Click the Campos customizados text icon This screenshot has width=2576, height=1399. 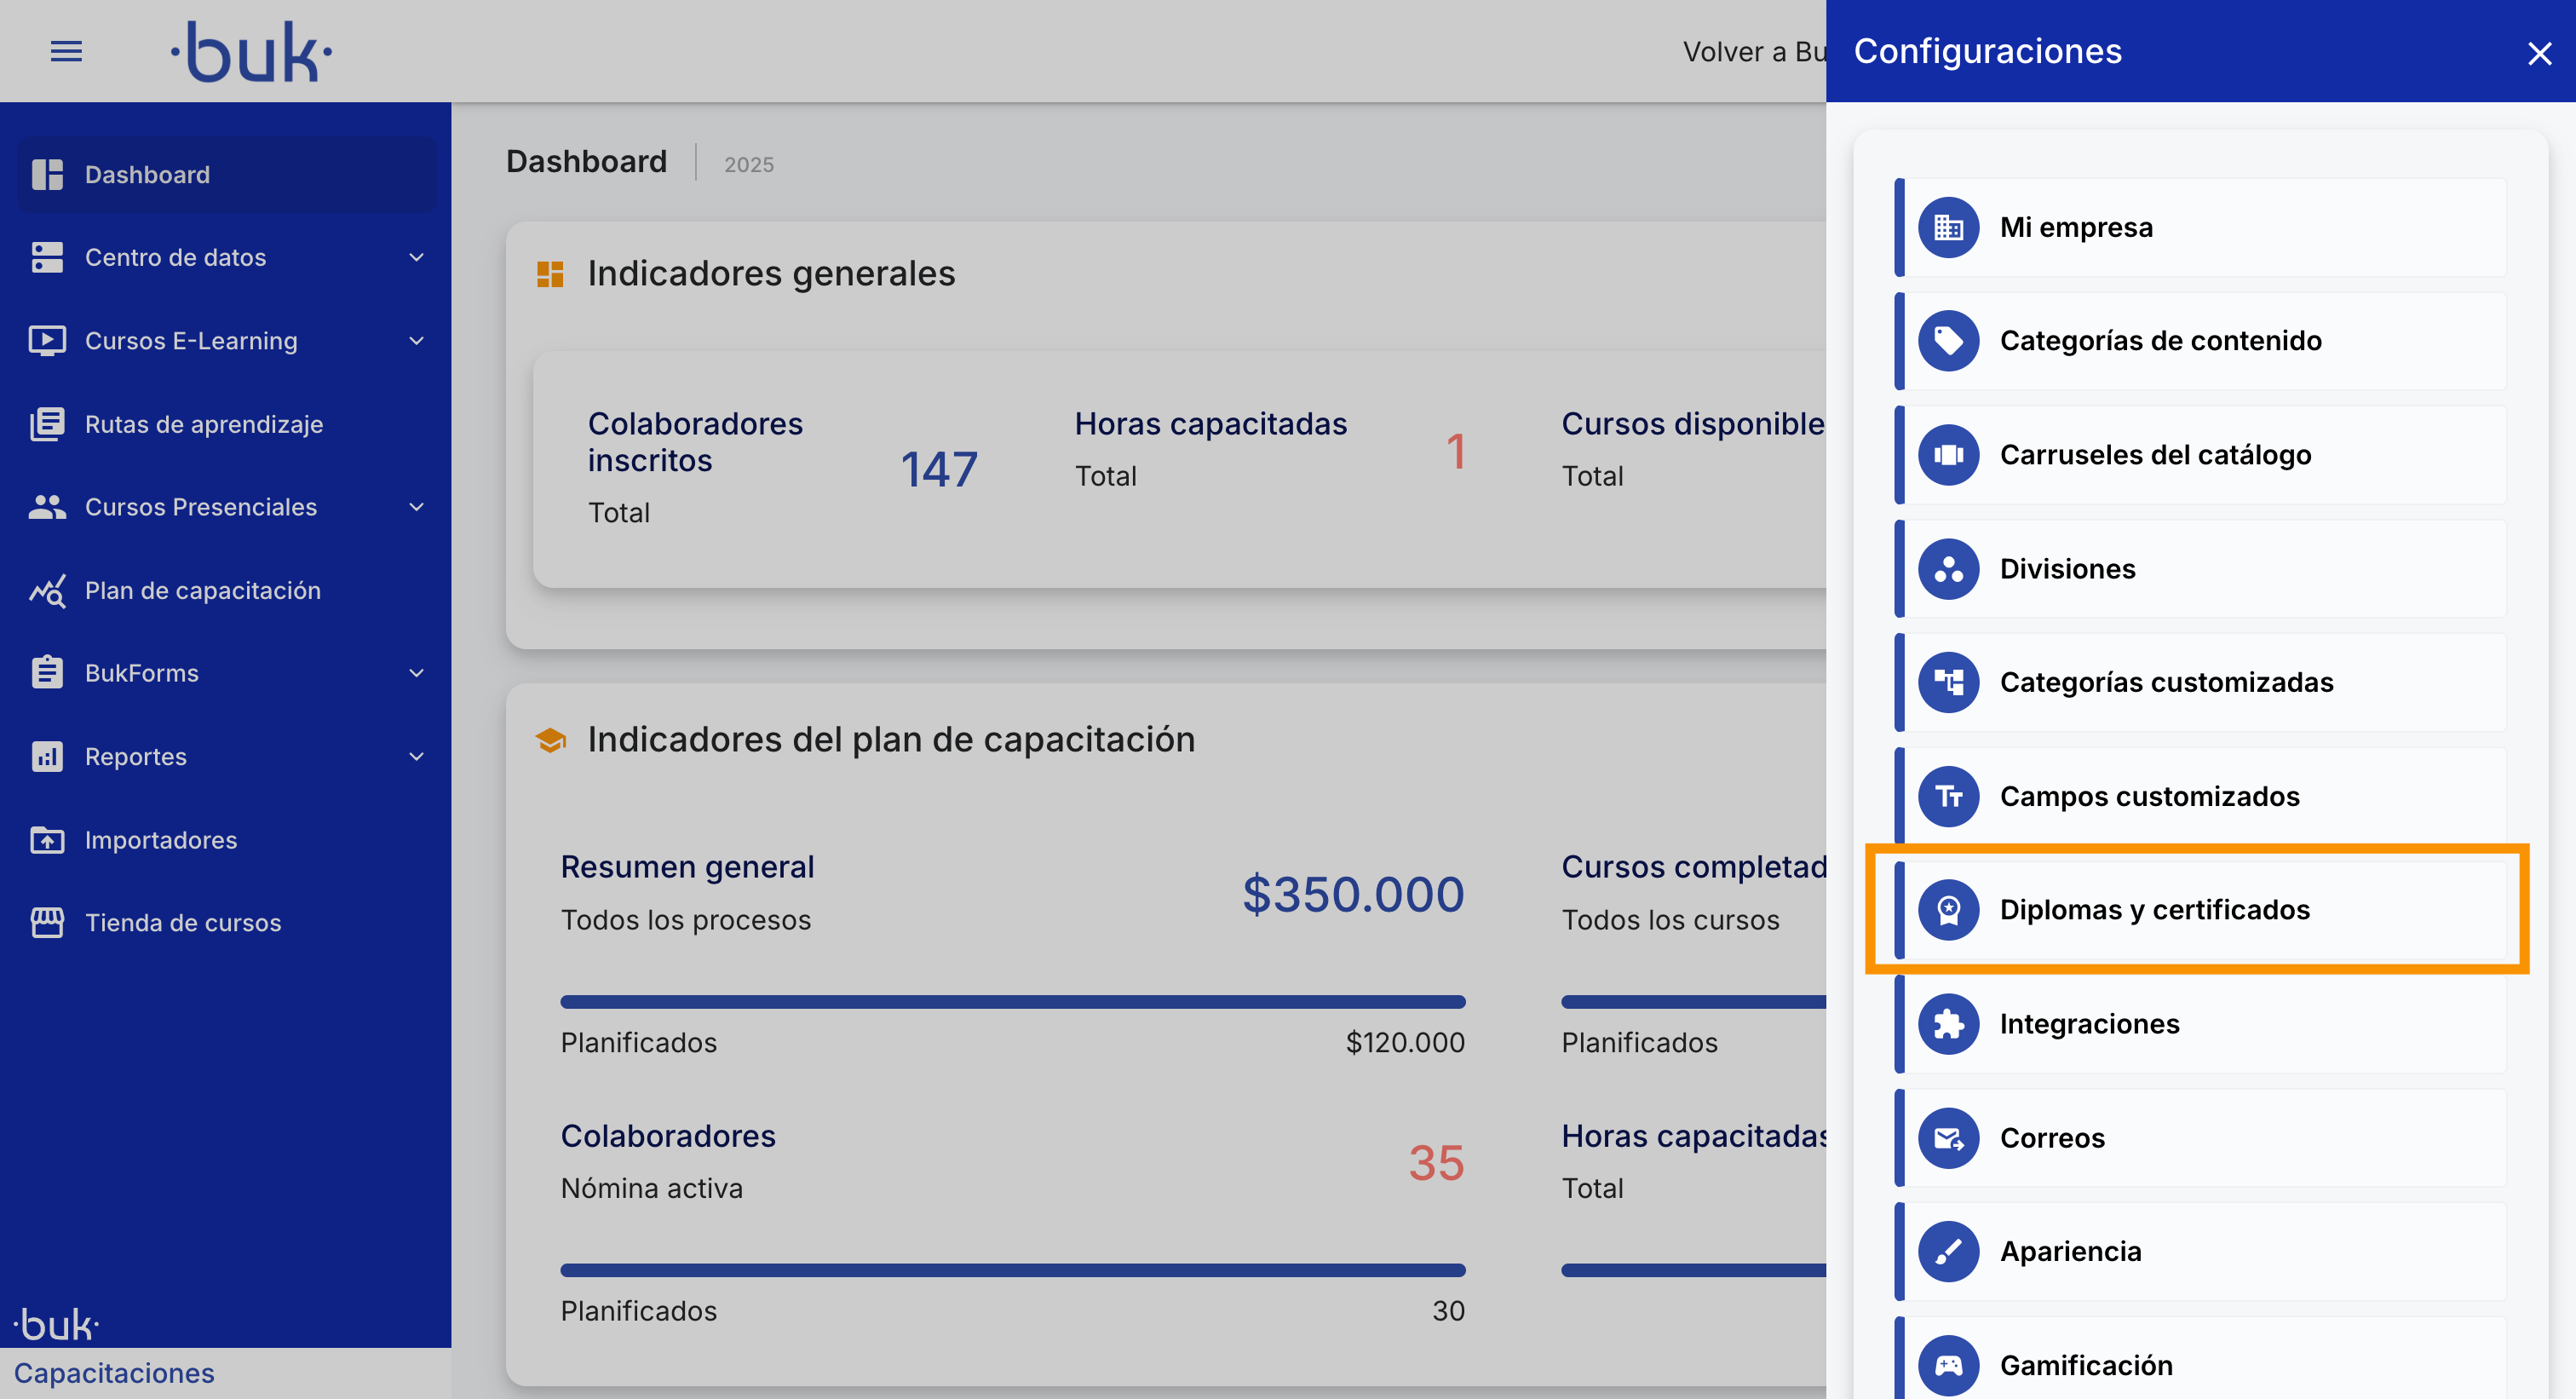tap(1947, 796)
